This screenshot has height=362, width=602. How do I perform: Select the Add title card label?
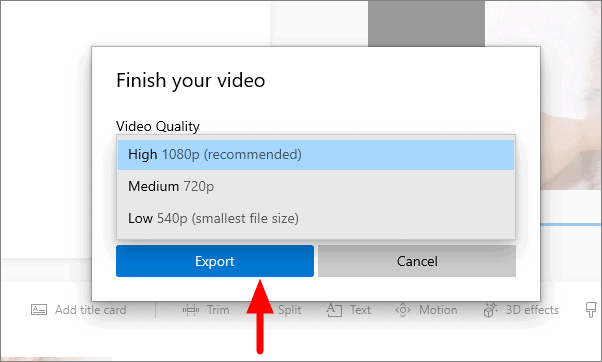pos(91,310)
